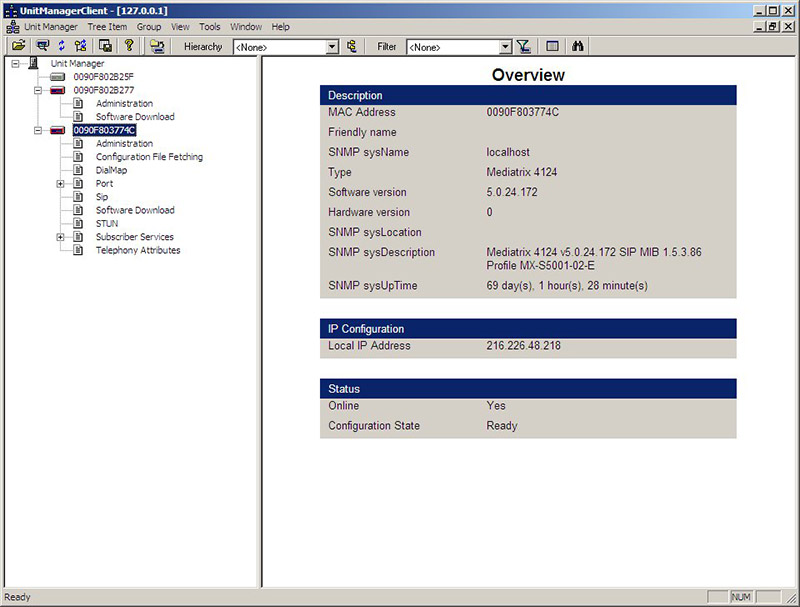Click the page icon beside DialMap
800x607 pixels.
[78, 170]
